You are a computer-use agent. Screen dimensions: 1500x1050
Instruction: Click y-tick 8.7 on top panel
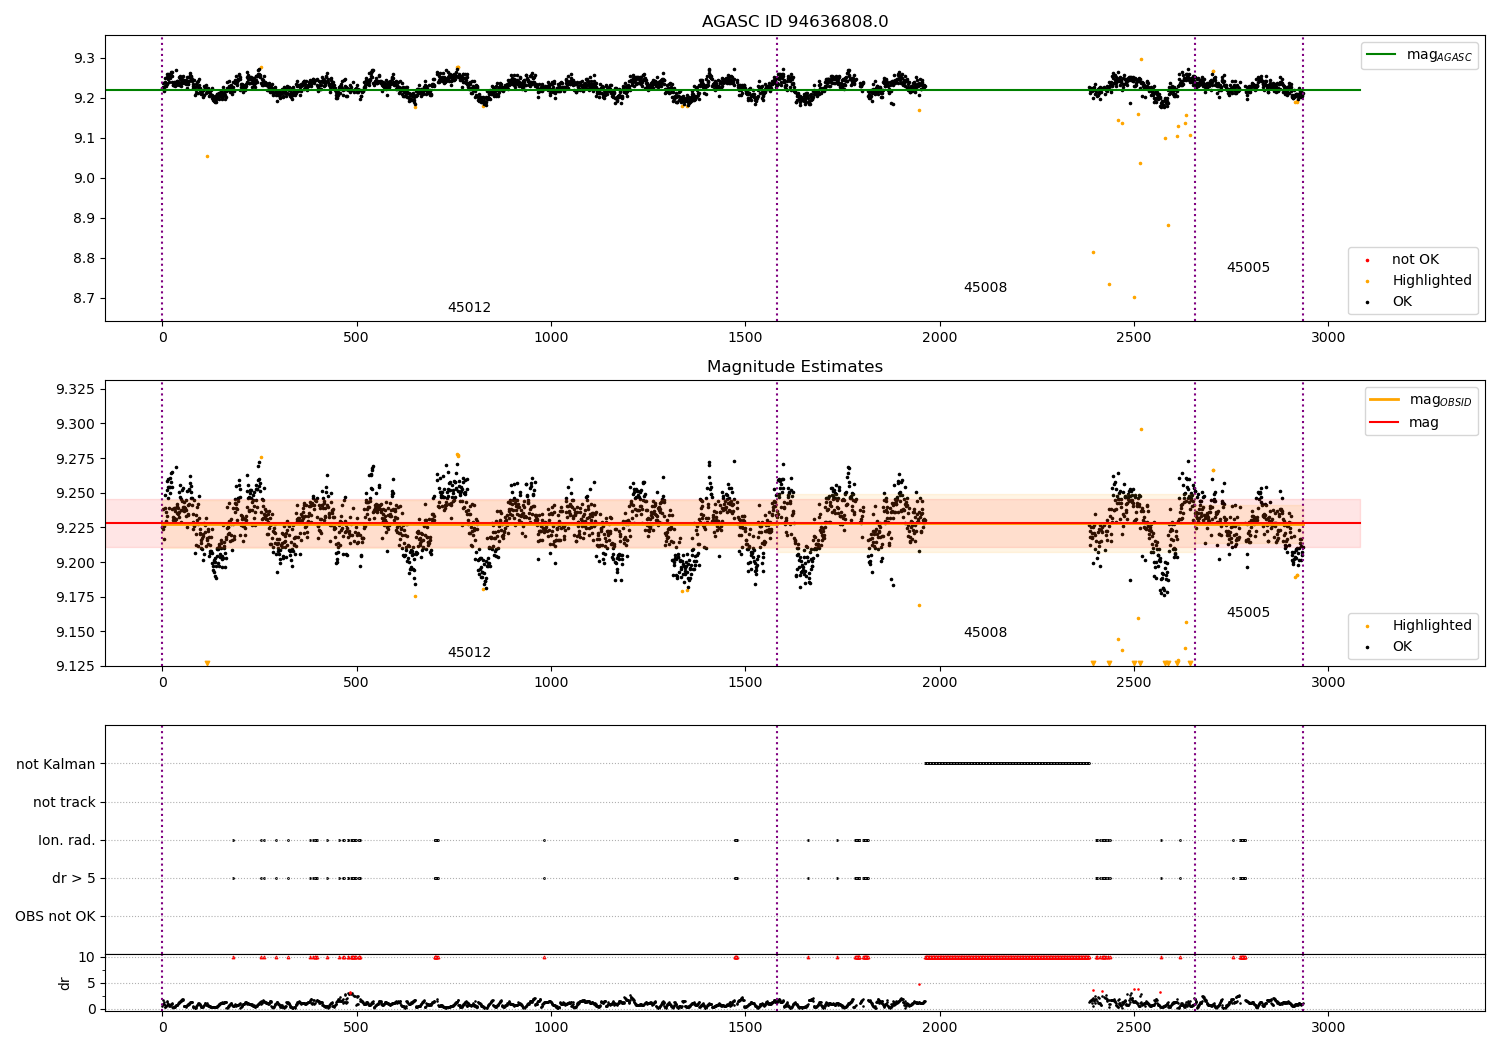84,298
